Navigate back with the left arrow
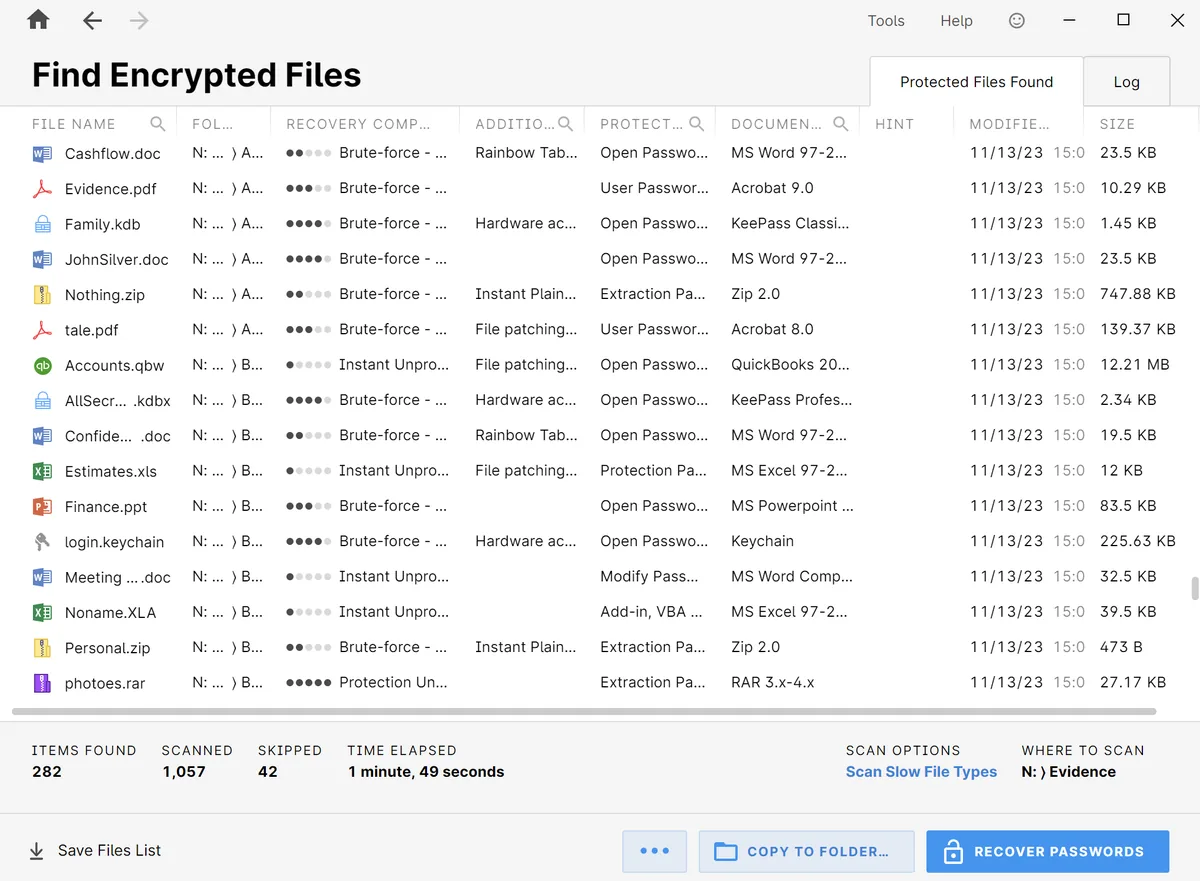Screen dimensions: 1200x881 click(92, 20)
